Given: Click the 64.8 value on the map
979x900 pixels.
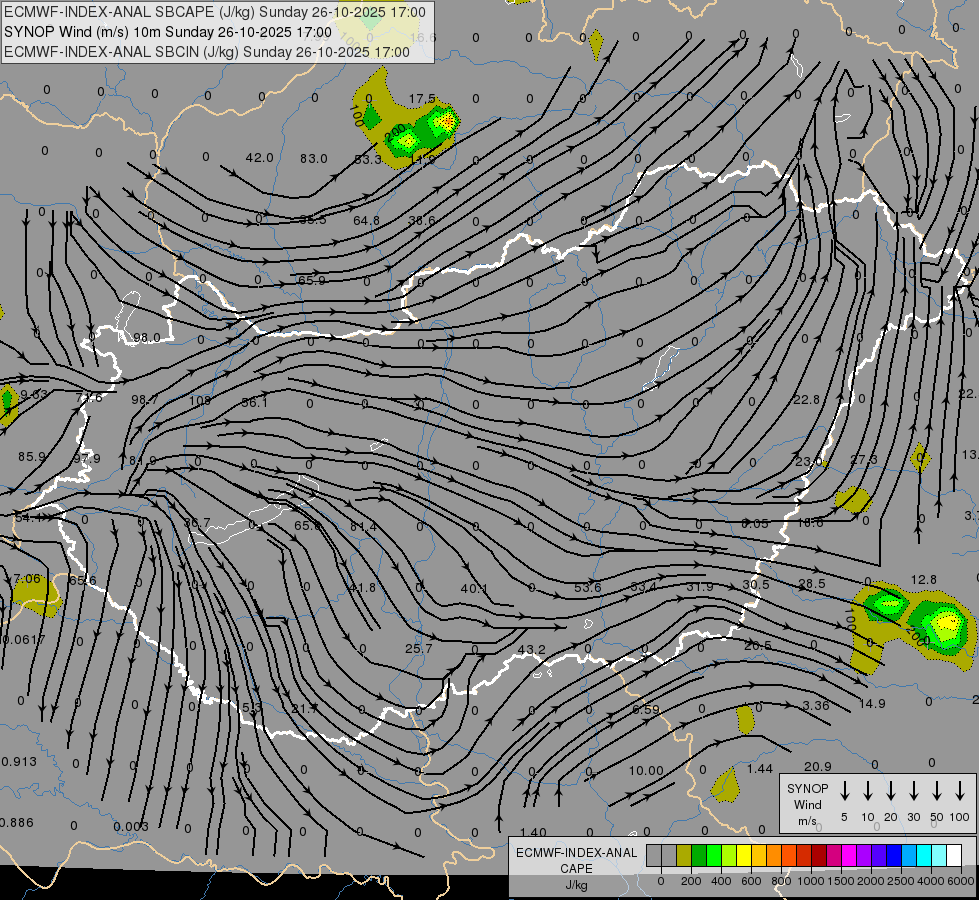Looking at the screenshot, I should pos(366,220).
